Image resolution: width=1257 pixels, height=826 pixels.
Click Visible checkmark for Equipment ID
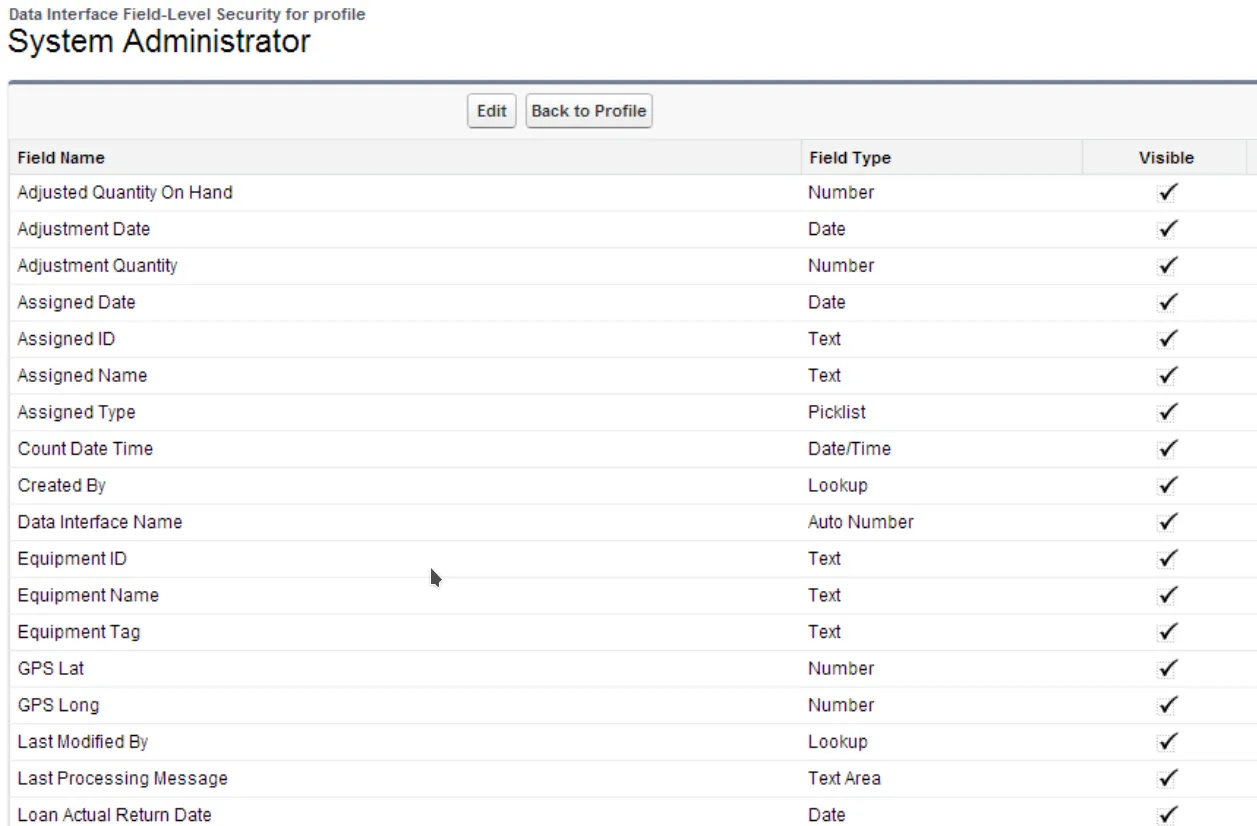coord(1167,559)
